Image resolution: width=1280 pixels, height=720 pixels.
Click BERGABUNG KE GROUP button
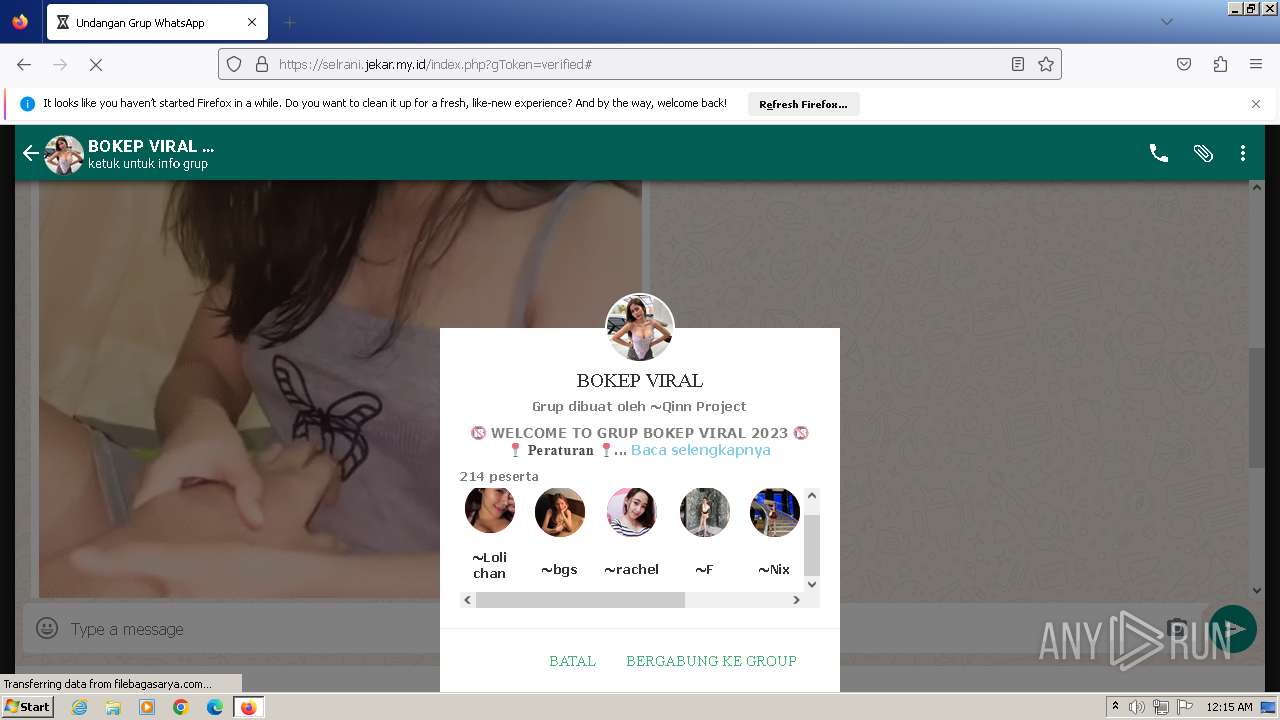[711, 661]
